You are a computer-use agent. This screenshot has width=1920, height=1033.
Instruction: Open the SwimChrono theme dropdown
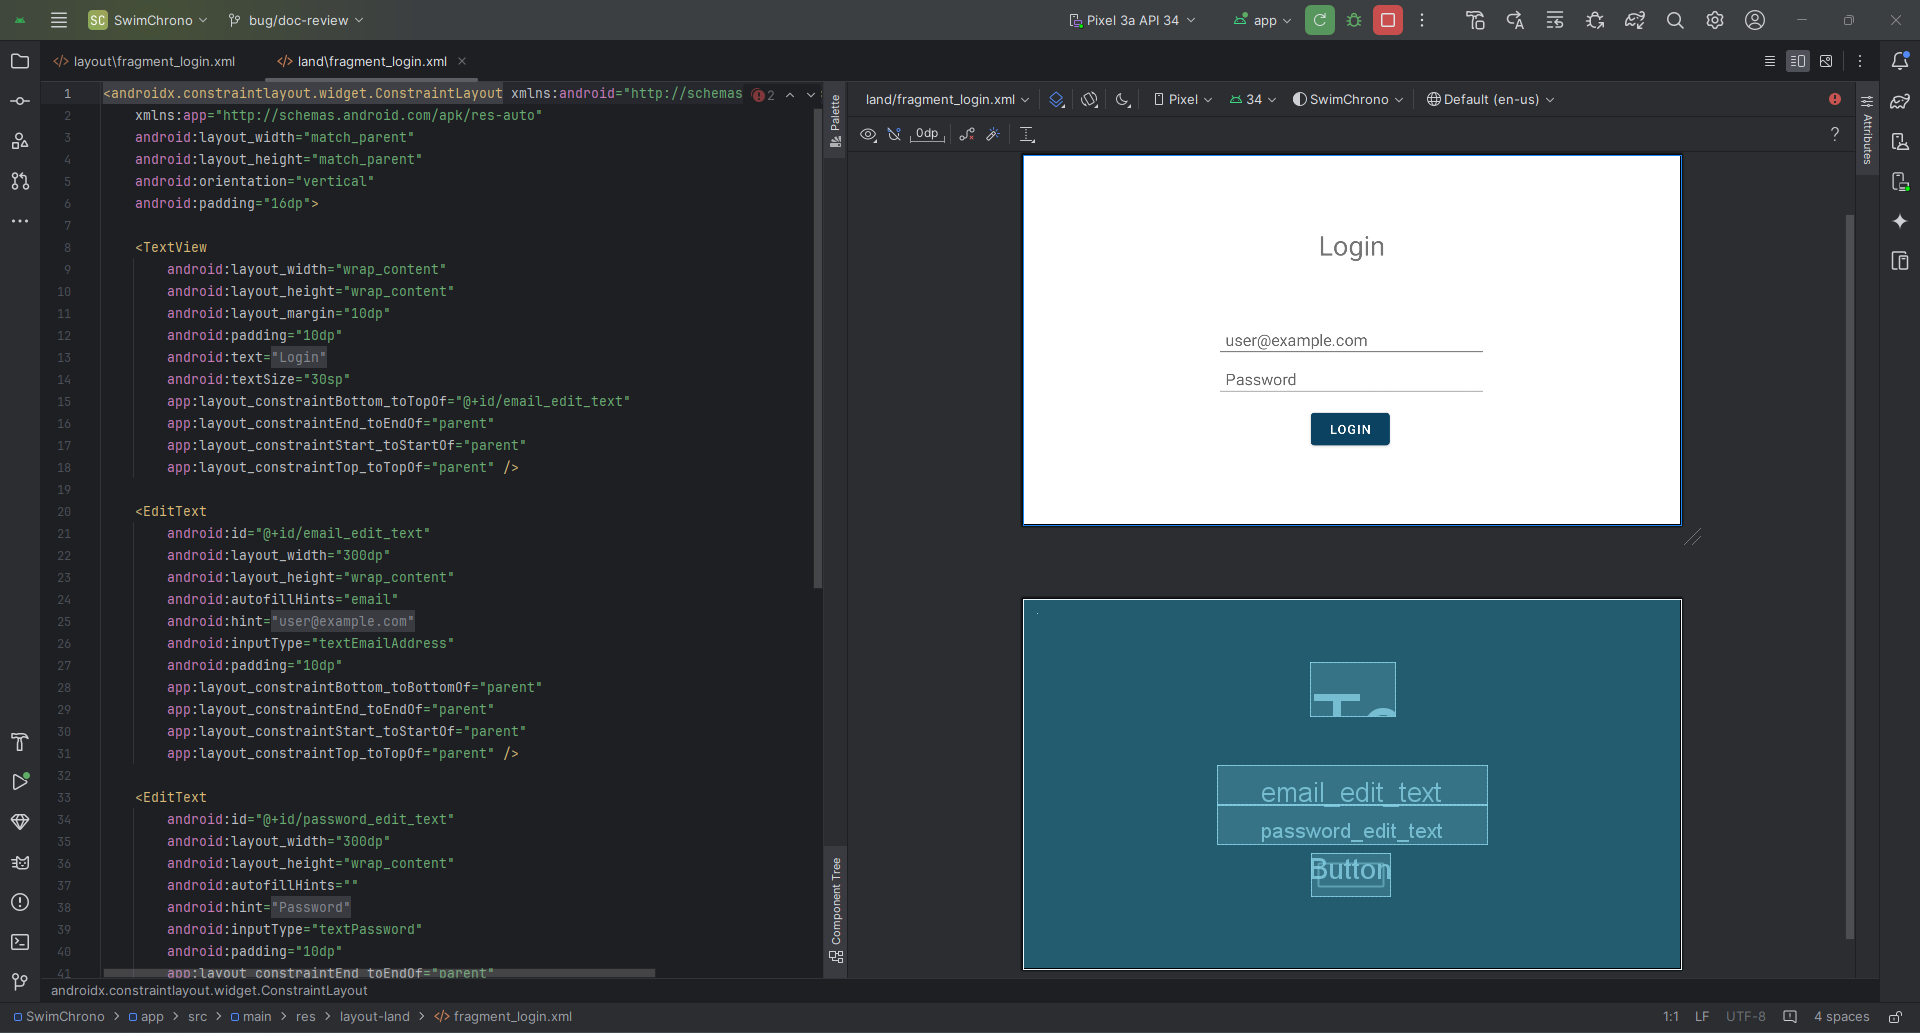[1348, 99]
